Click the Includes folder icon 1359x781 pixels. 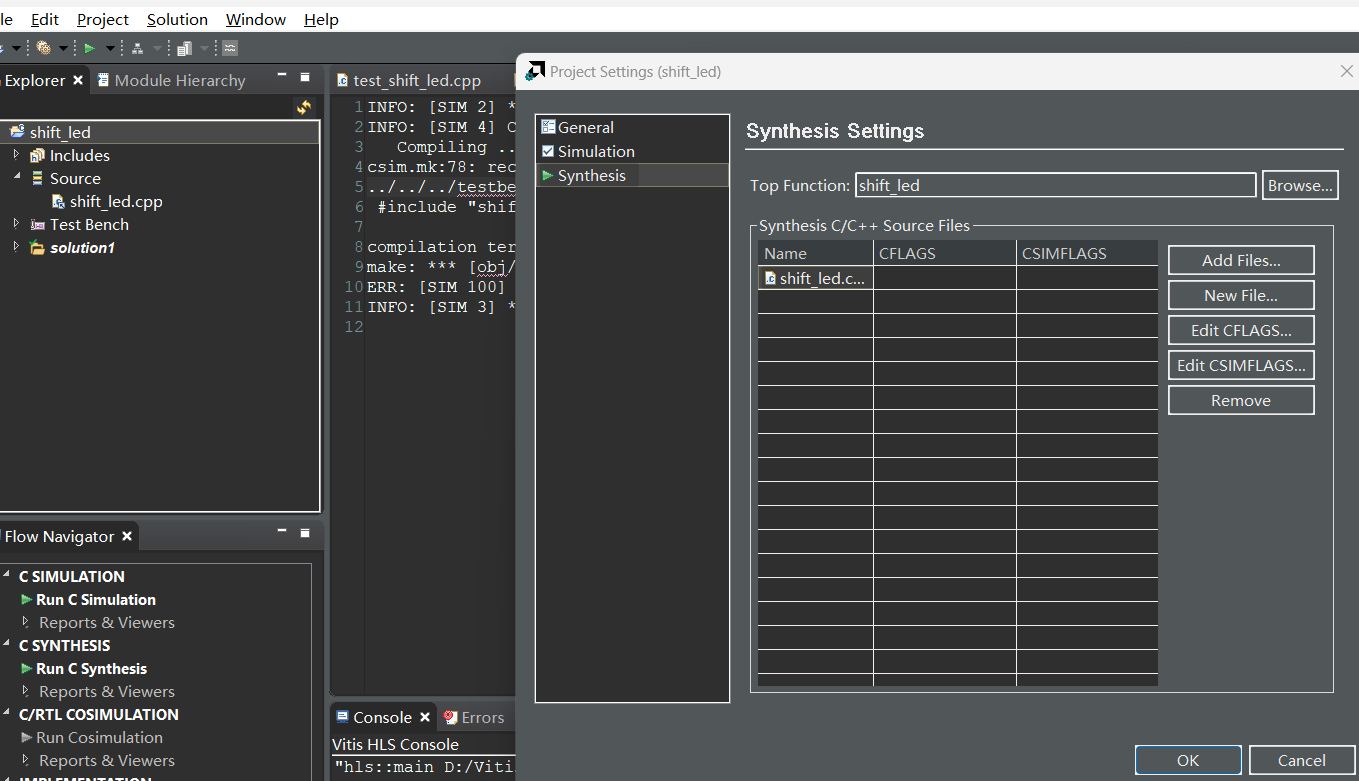(x=37, y=155)
